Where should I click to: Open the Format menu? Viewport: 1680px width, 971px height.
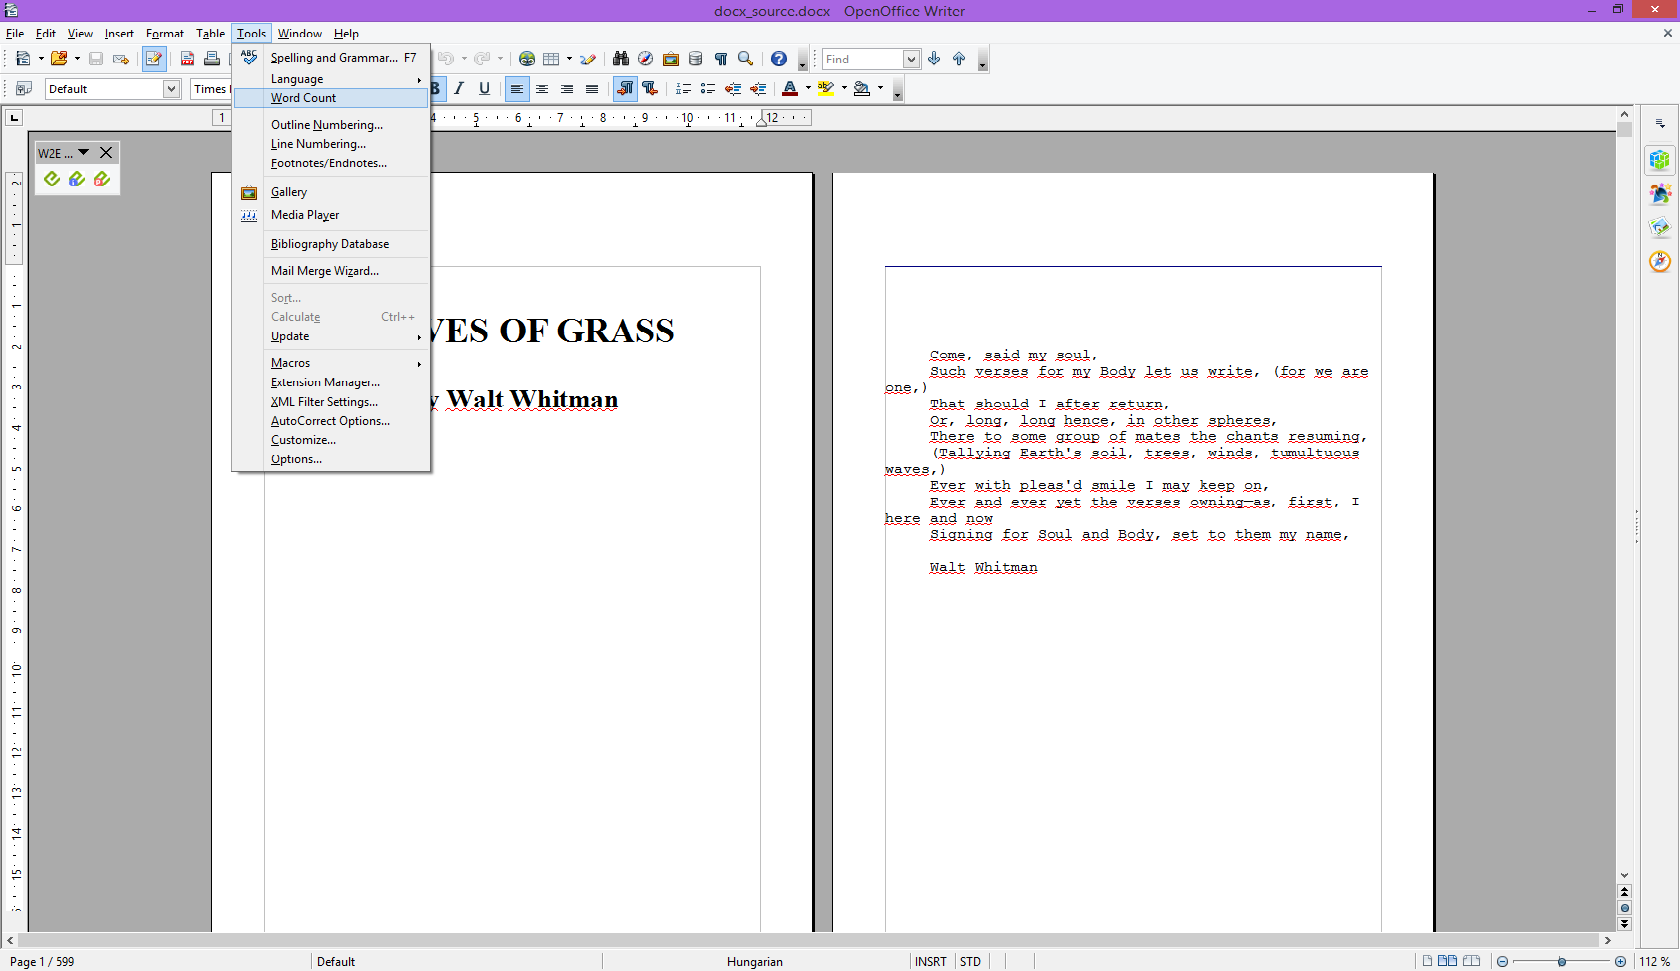[x=165, y=33]
